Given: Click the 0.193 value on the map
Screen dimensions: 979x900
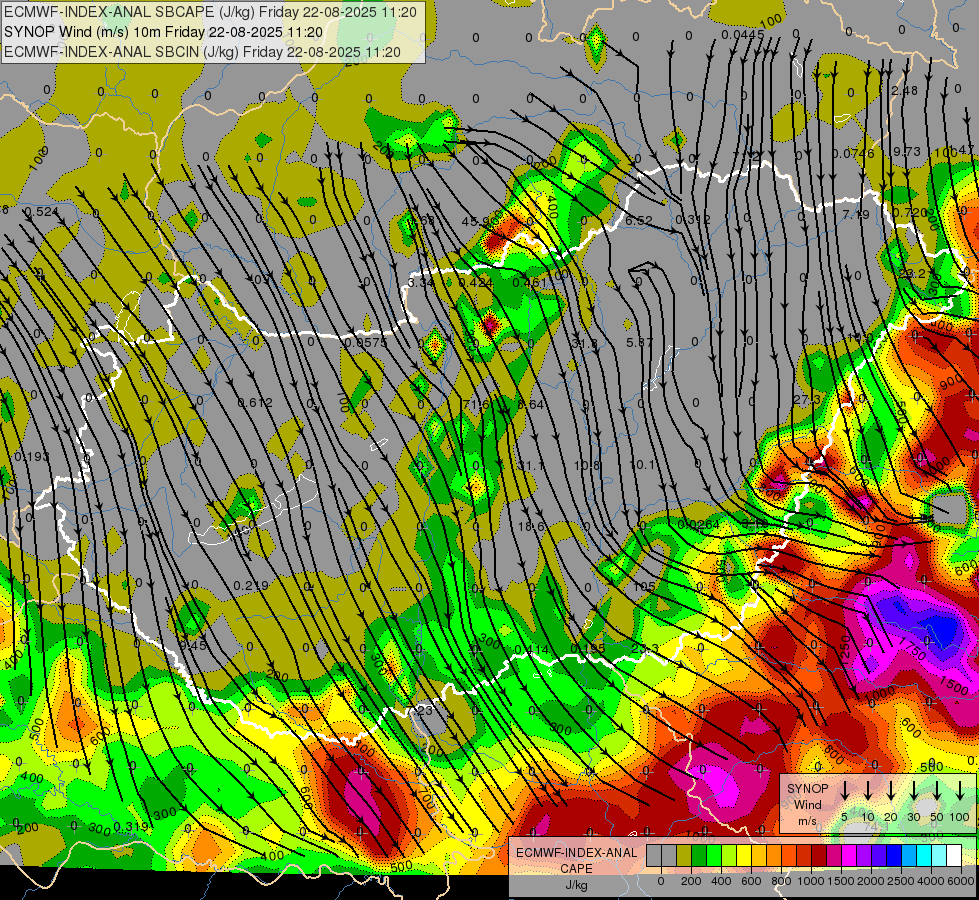Looking at the screenshot, I should coord(31,457).
